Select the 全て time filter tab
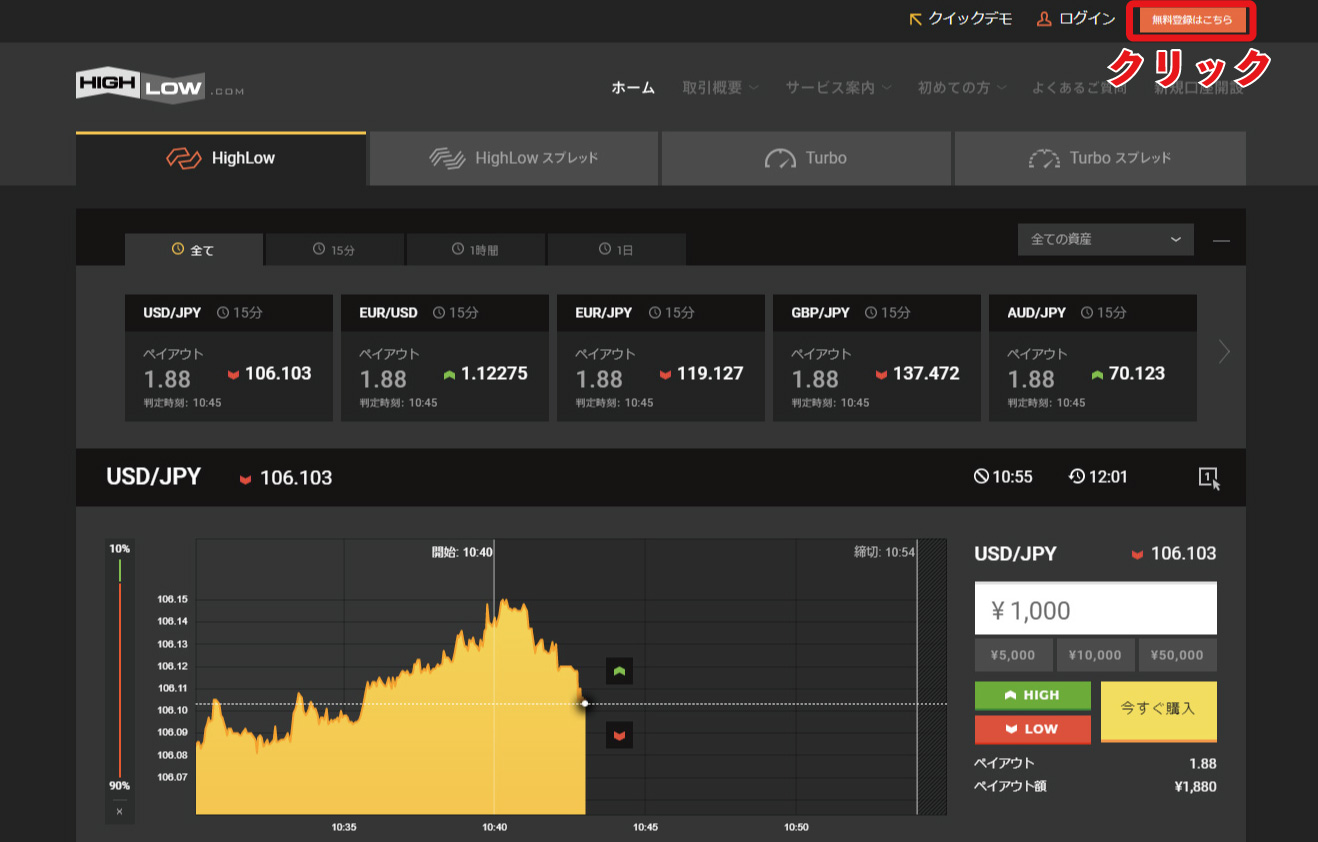Image resolution: width=1318 pixels, height=842 pixels. tap(194, 250)
